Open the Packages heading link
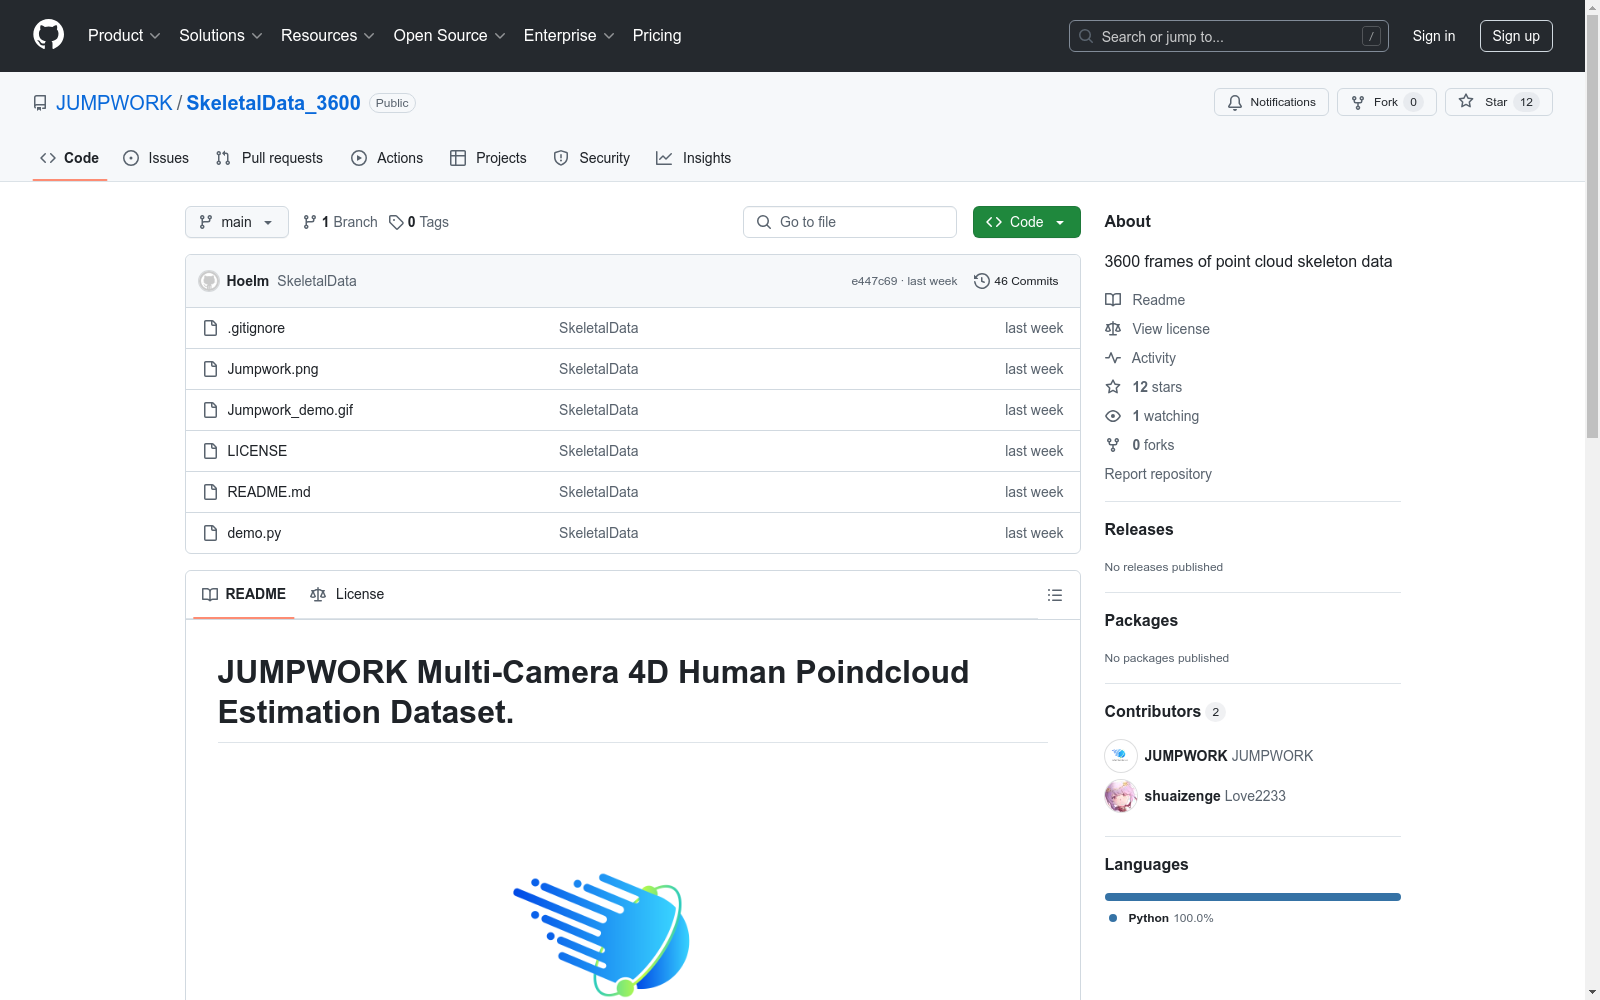Screen dimensions: 1600x1000 point(1141,620)
